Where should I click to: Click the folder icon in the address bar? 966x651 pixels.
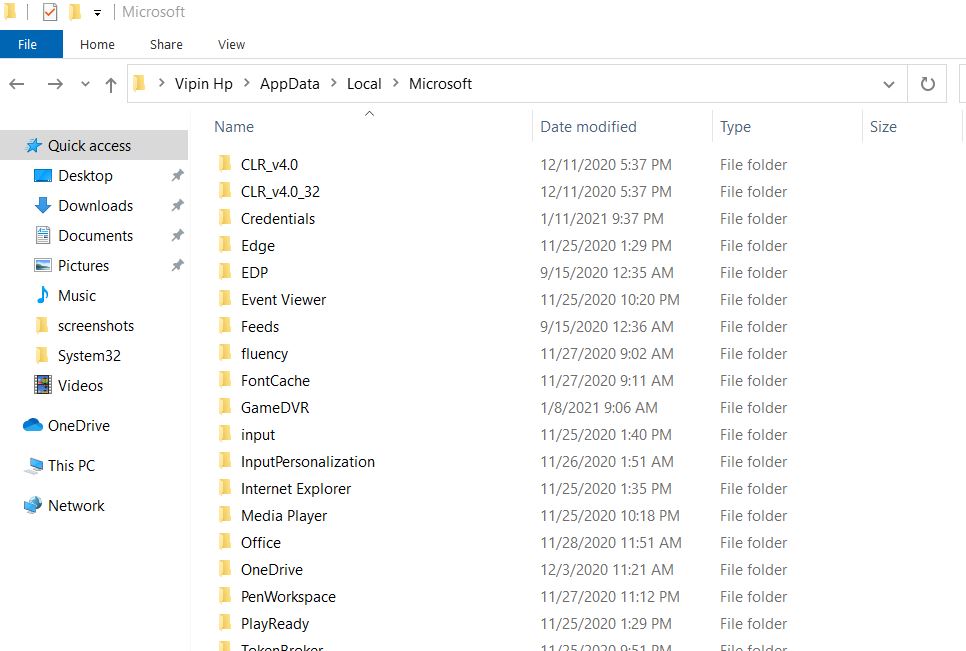pyautogui.click(x=140, y=83)
